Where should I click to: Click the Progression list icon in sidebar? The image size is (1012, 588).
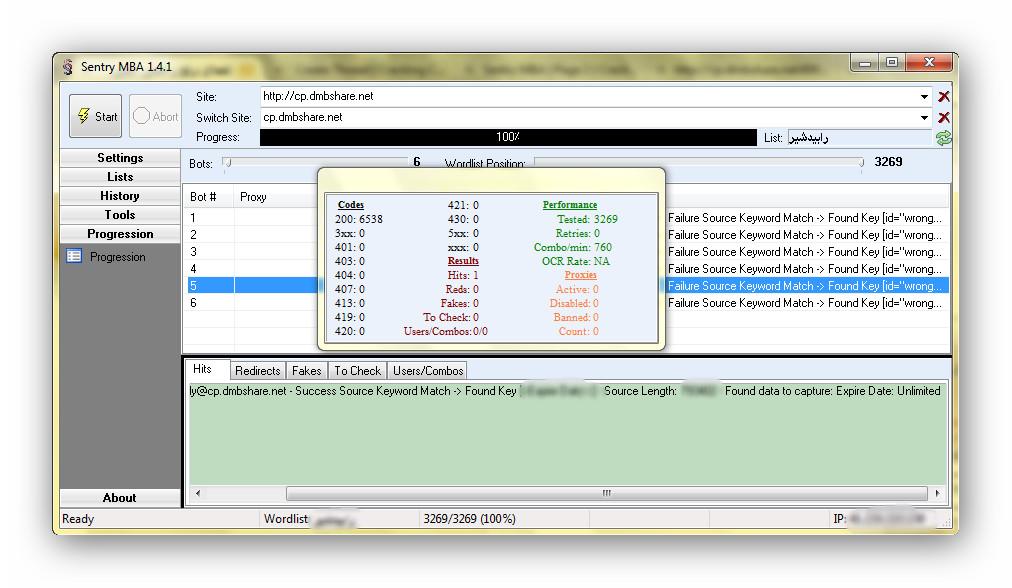coord(74,256)
